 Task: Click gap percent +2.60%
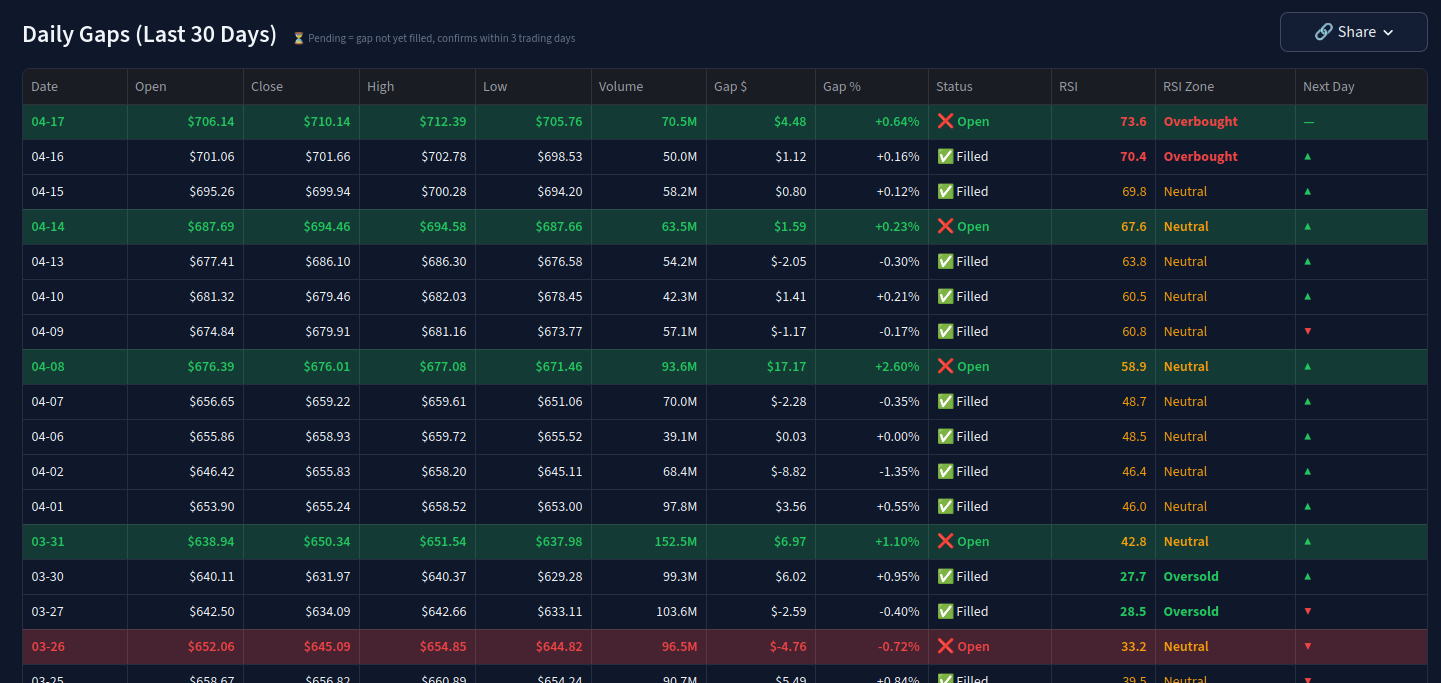click(897, 366)
